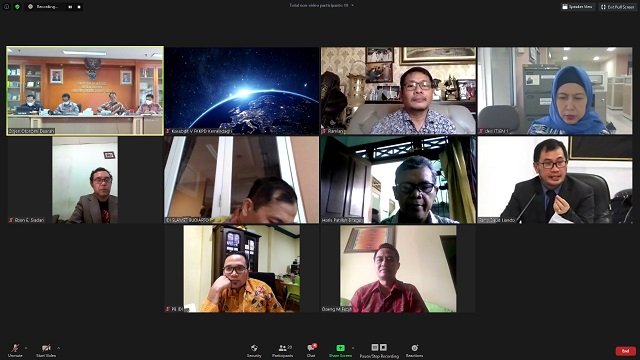Open audio options arrow beside Unmute
Viewport: 640px width, 360px height.
click(26, 348)
